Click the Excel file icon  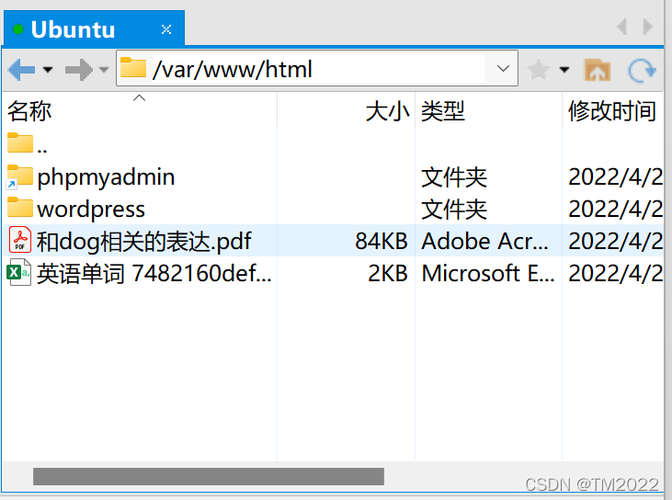pyautogui.click(x=19, y=272)
